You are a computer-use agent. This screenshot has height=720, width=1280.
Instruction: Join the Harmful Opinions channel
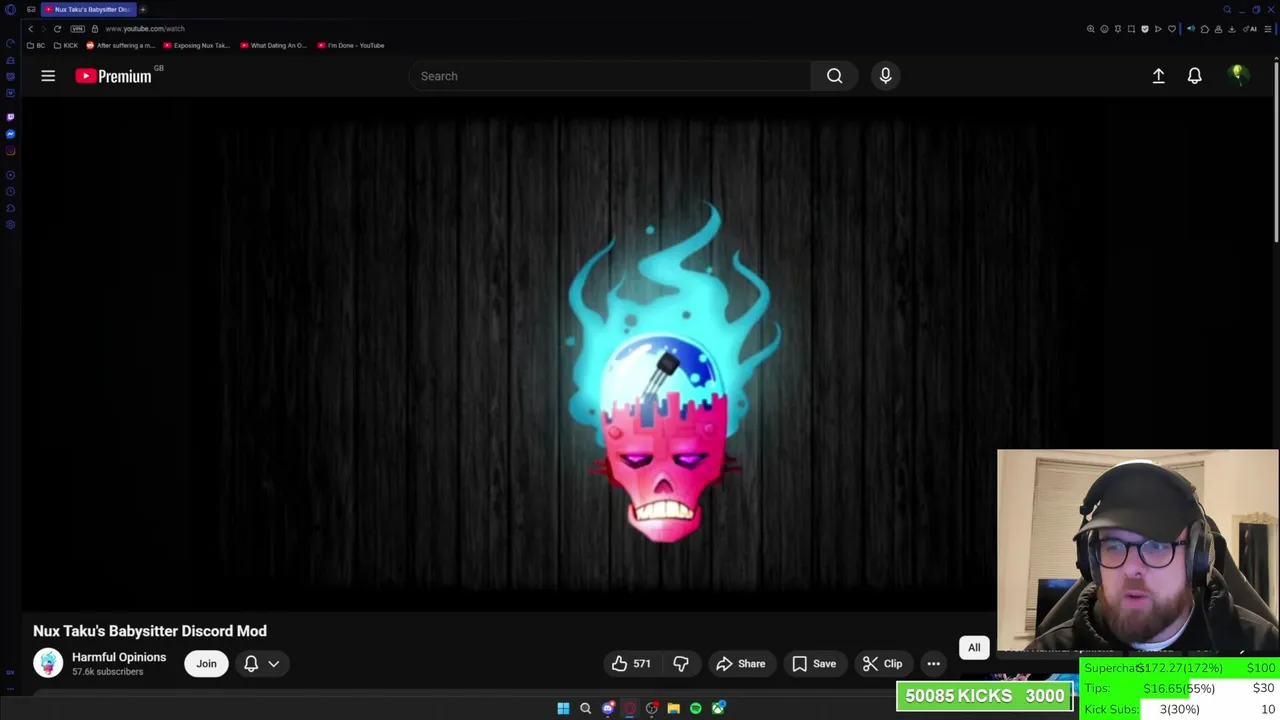coord(206,664)
